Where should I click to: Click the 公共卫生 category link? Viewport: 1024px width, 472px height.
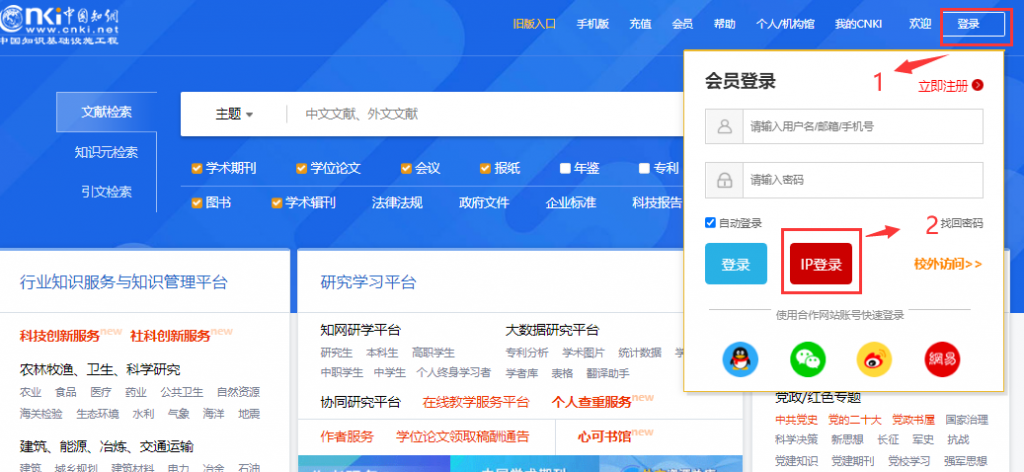click(x=182, y=392)
